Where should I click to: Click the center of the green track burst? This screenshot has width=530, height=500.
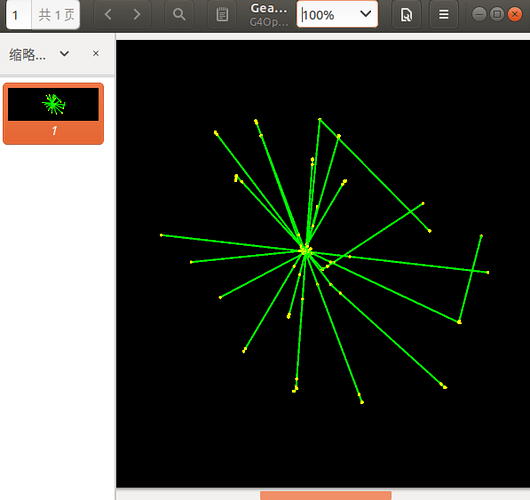306,251
